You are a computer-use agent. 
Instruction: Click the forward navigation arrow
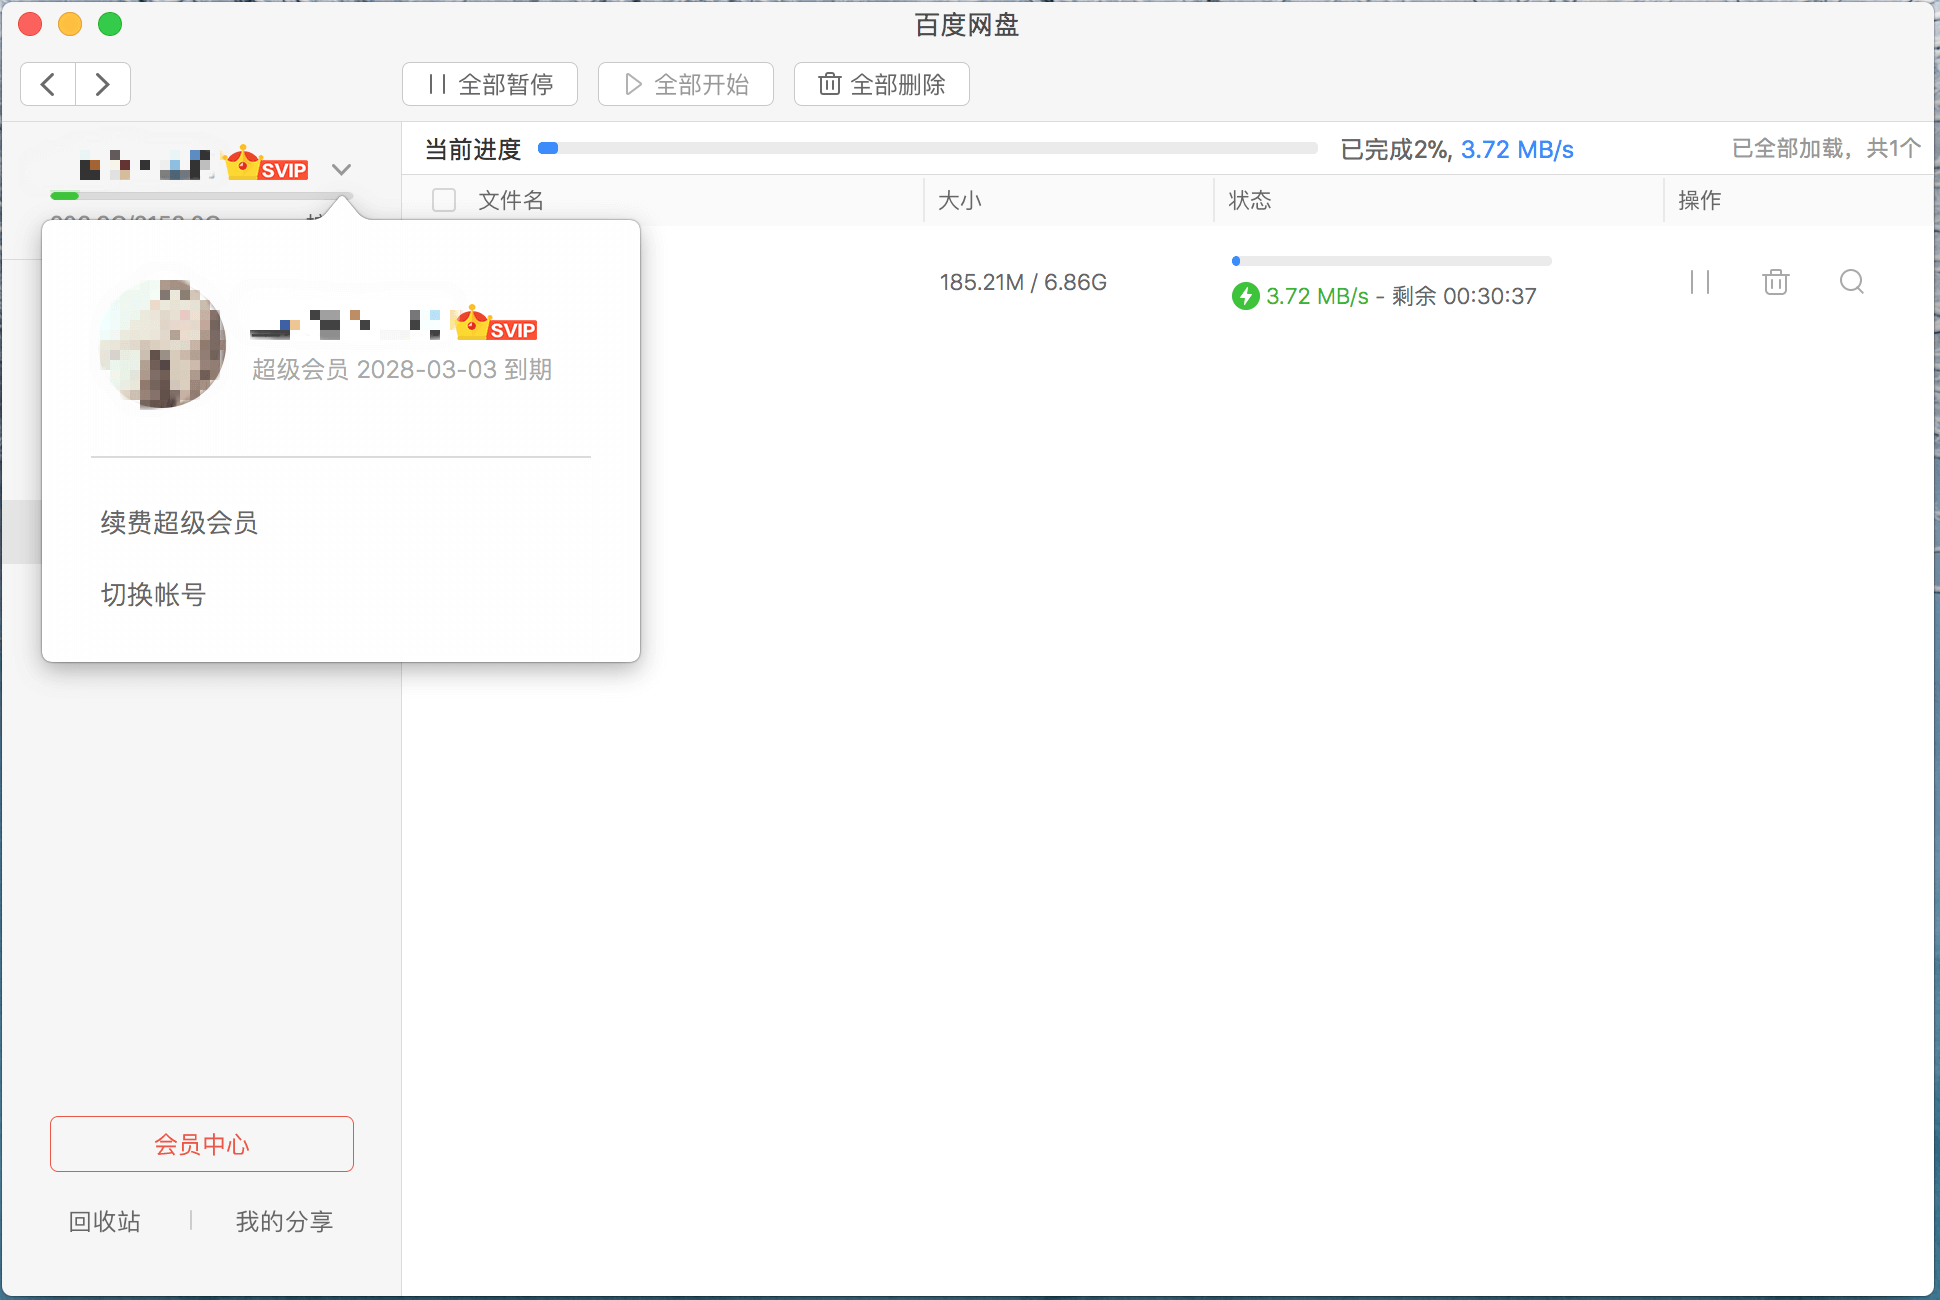(102, 84)
